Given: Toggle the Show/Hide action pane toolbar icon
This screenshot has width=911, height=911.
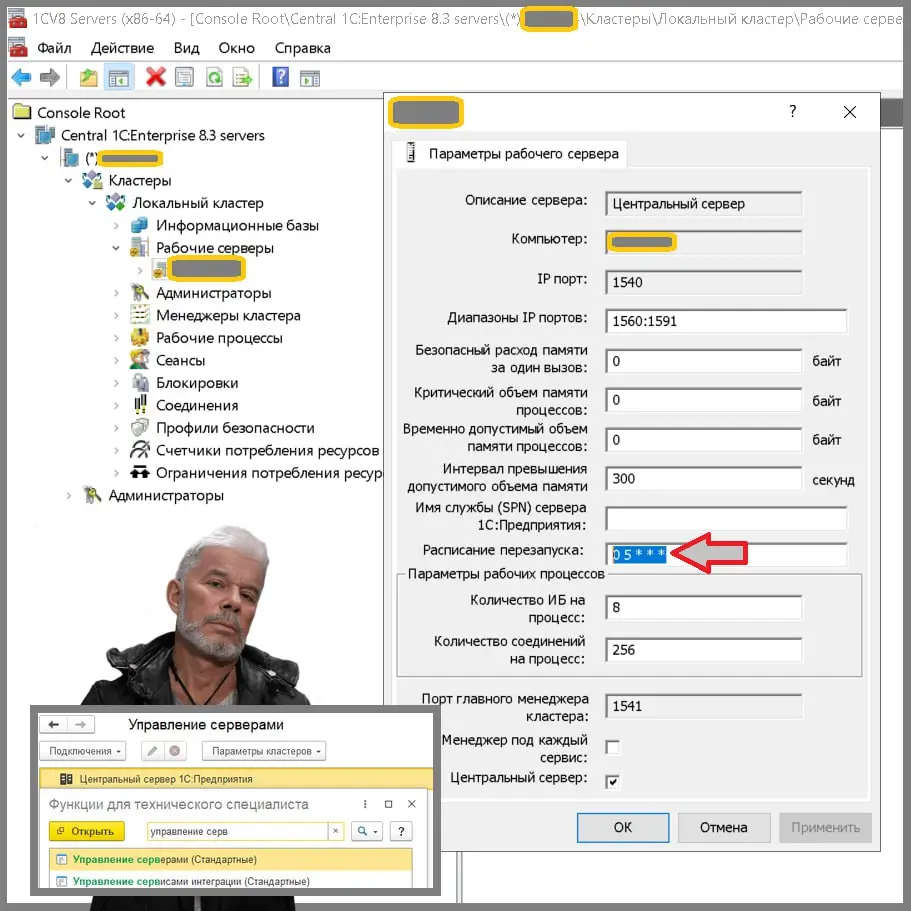Looking at the screenshot, I should [x=310, y=77].
